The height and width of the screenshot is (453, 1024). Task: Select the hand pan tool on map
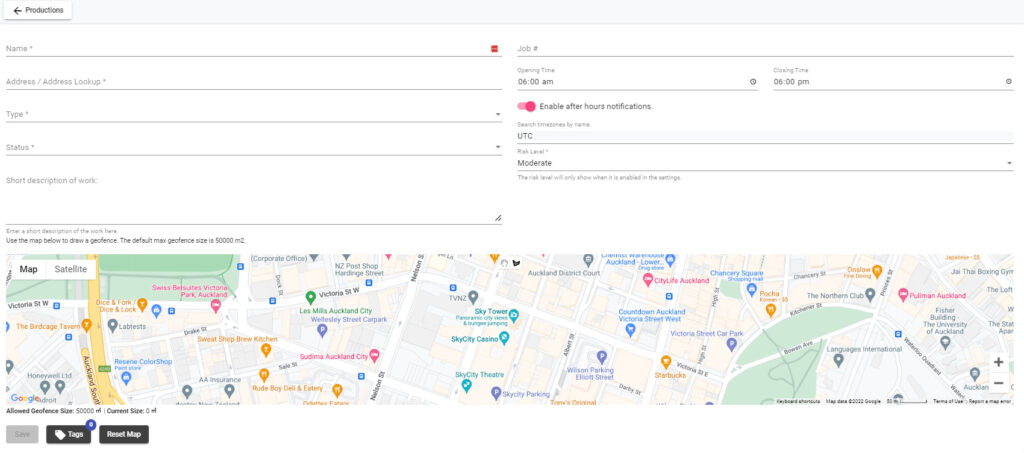(x=504, y=263)
